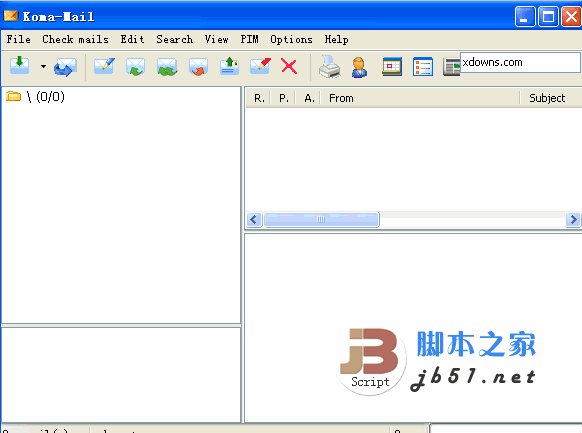Open the Search menu

click(174, 39)
